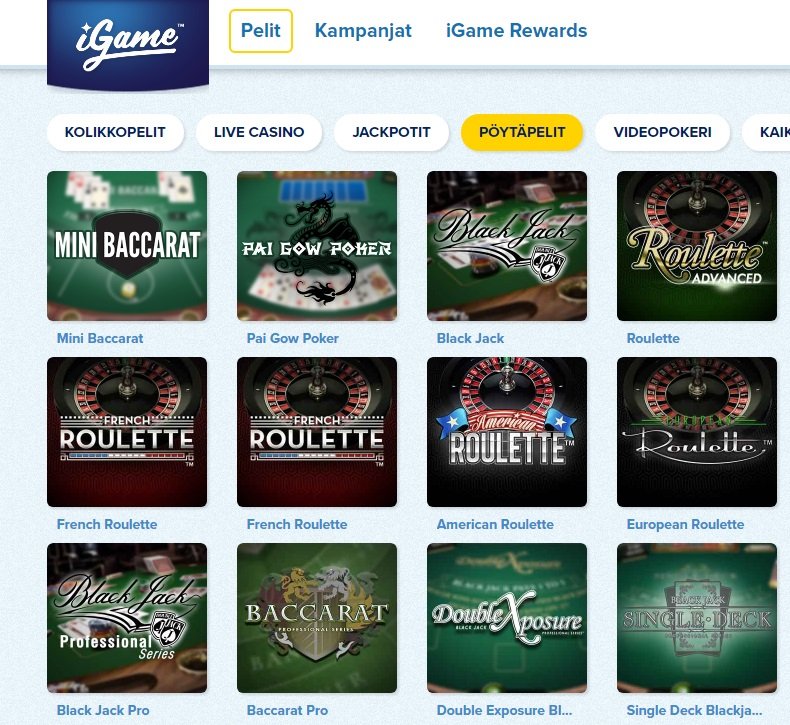This screenshot has width=790, height=725.
Task: Select the Pöytäpelit category filter
Action: tap(522, 132)
